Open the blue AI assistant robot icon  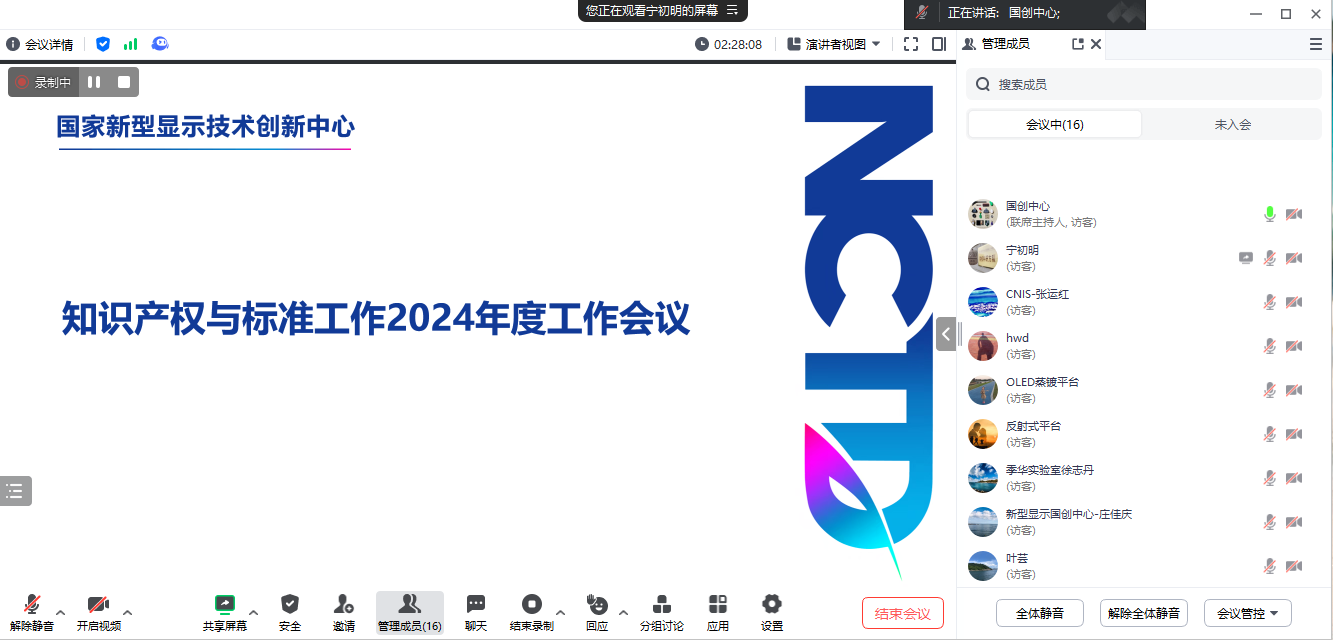coord(160,44)
